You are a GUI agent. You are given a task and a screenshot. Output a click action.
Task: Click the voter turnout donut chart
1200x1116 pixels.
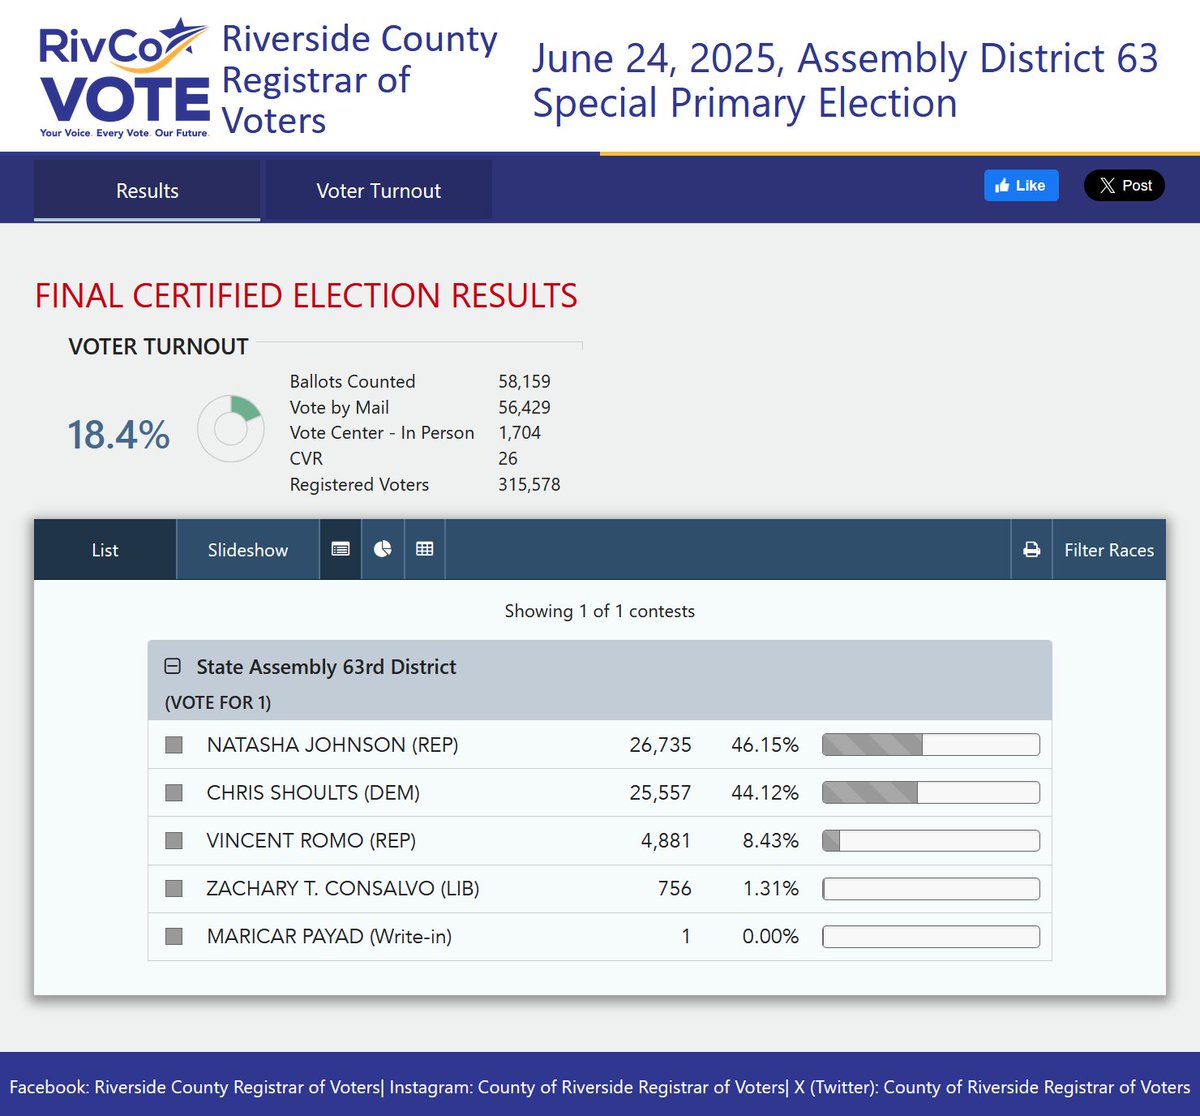231,429
